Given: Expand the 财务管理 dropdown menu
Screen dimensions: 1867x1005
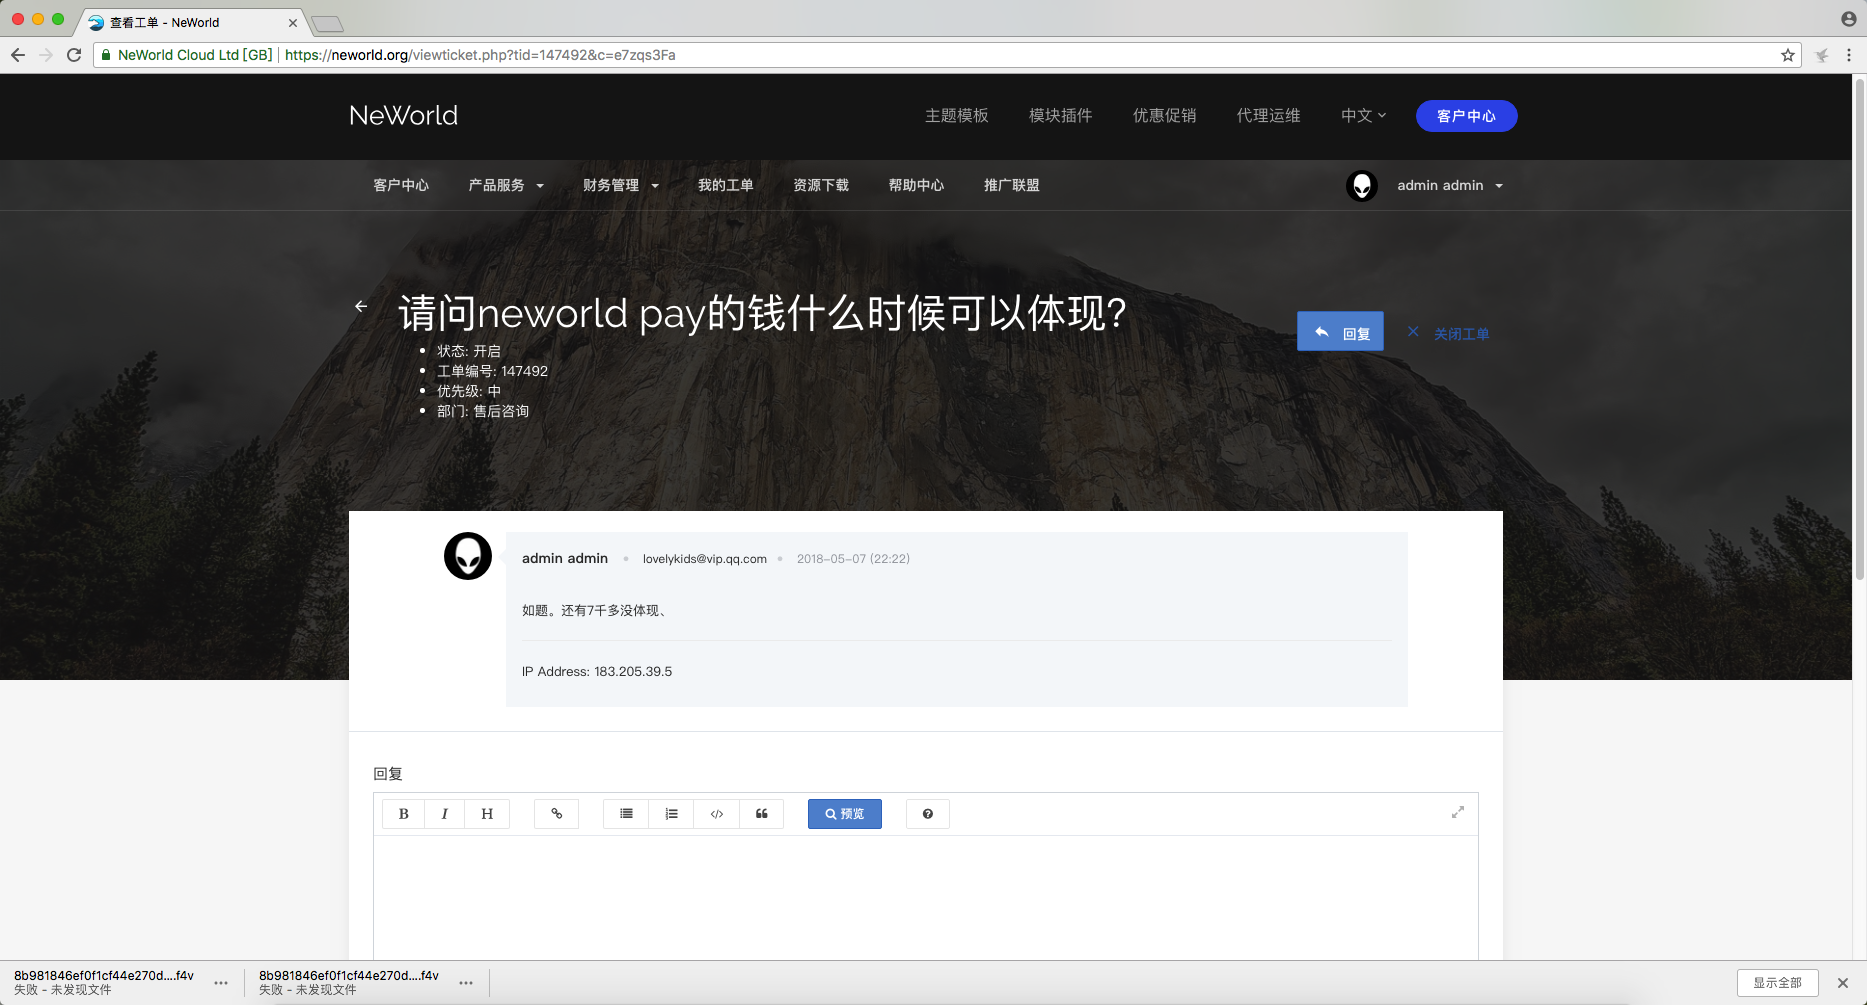Looking at the screenshot, I should [621, 186].
